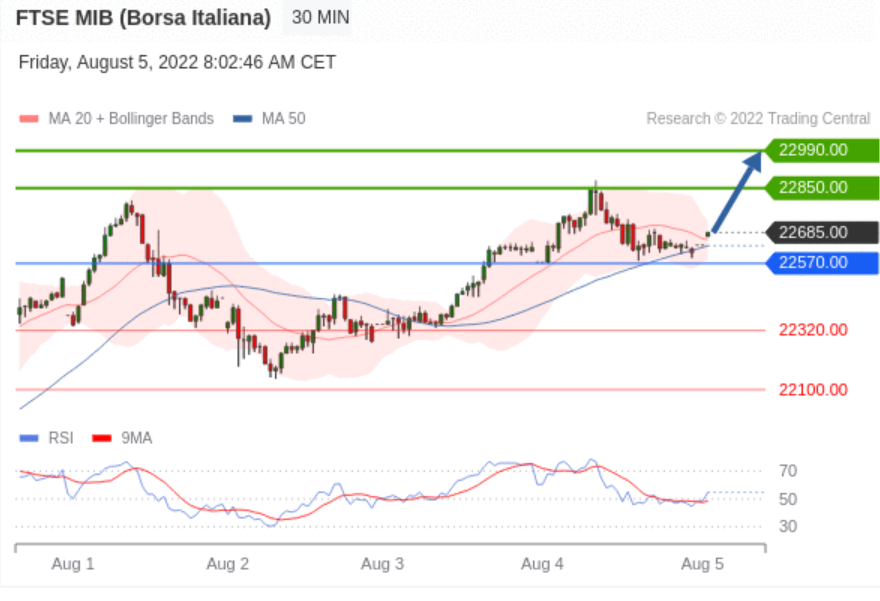Screen dimensions: 880x601
Task: Select the black 22685.00 current price tag
Action: click(822, 232)
